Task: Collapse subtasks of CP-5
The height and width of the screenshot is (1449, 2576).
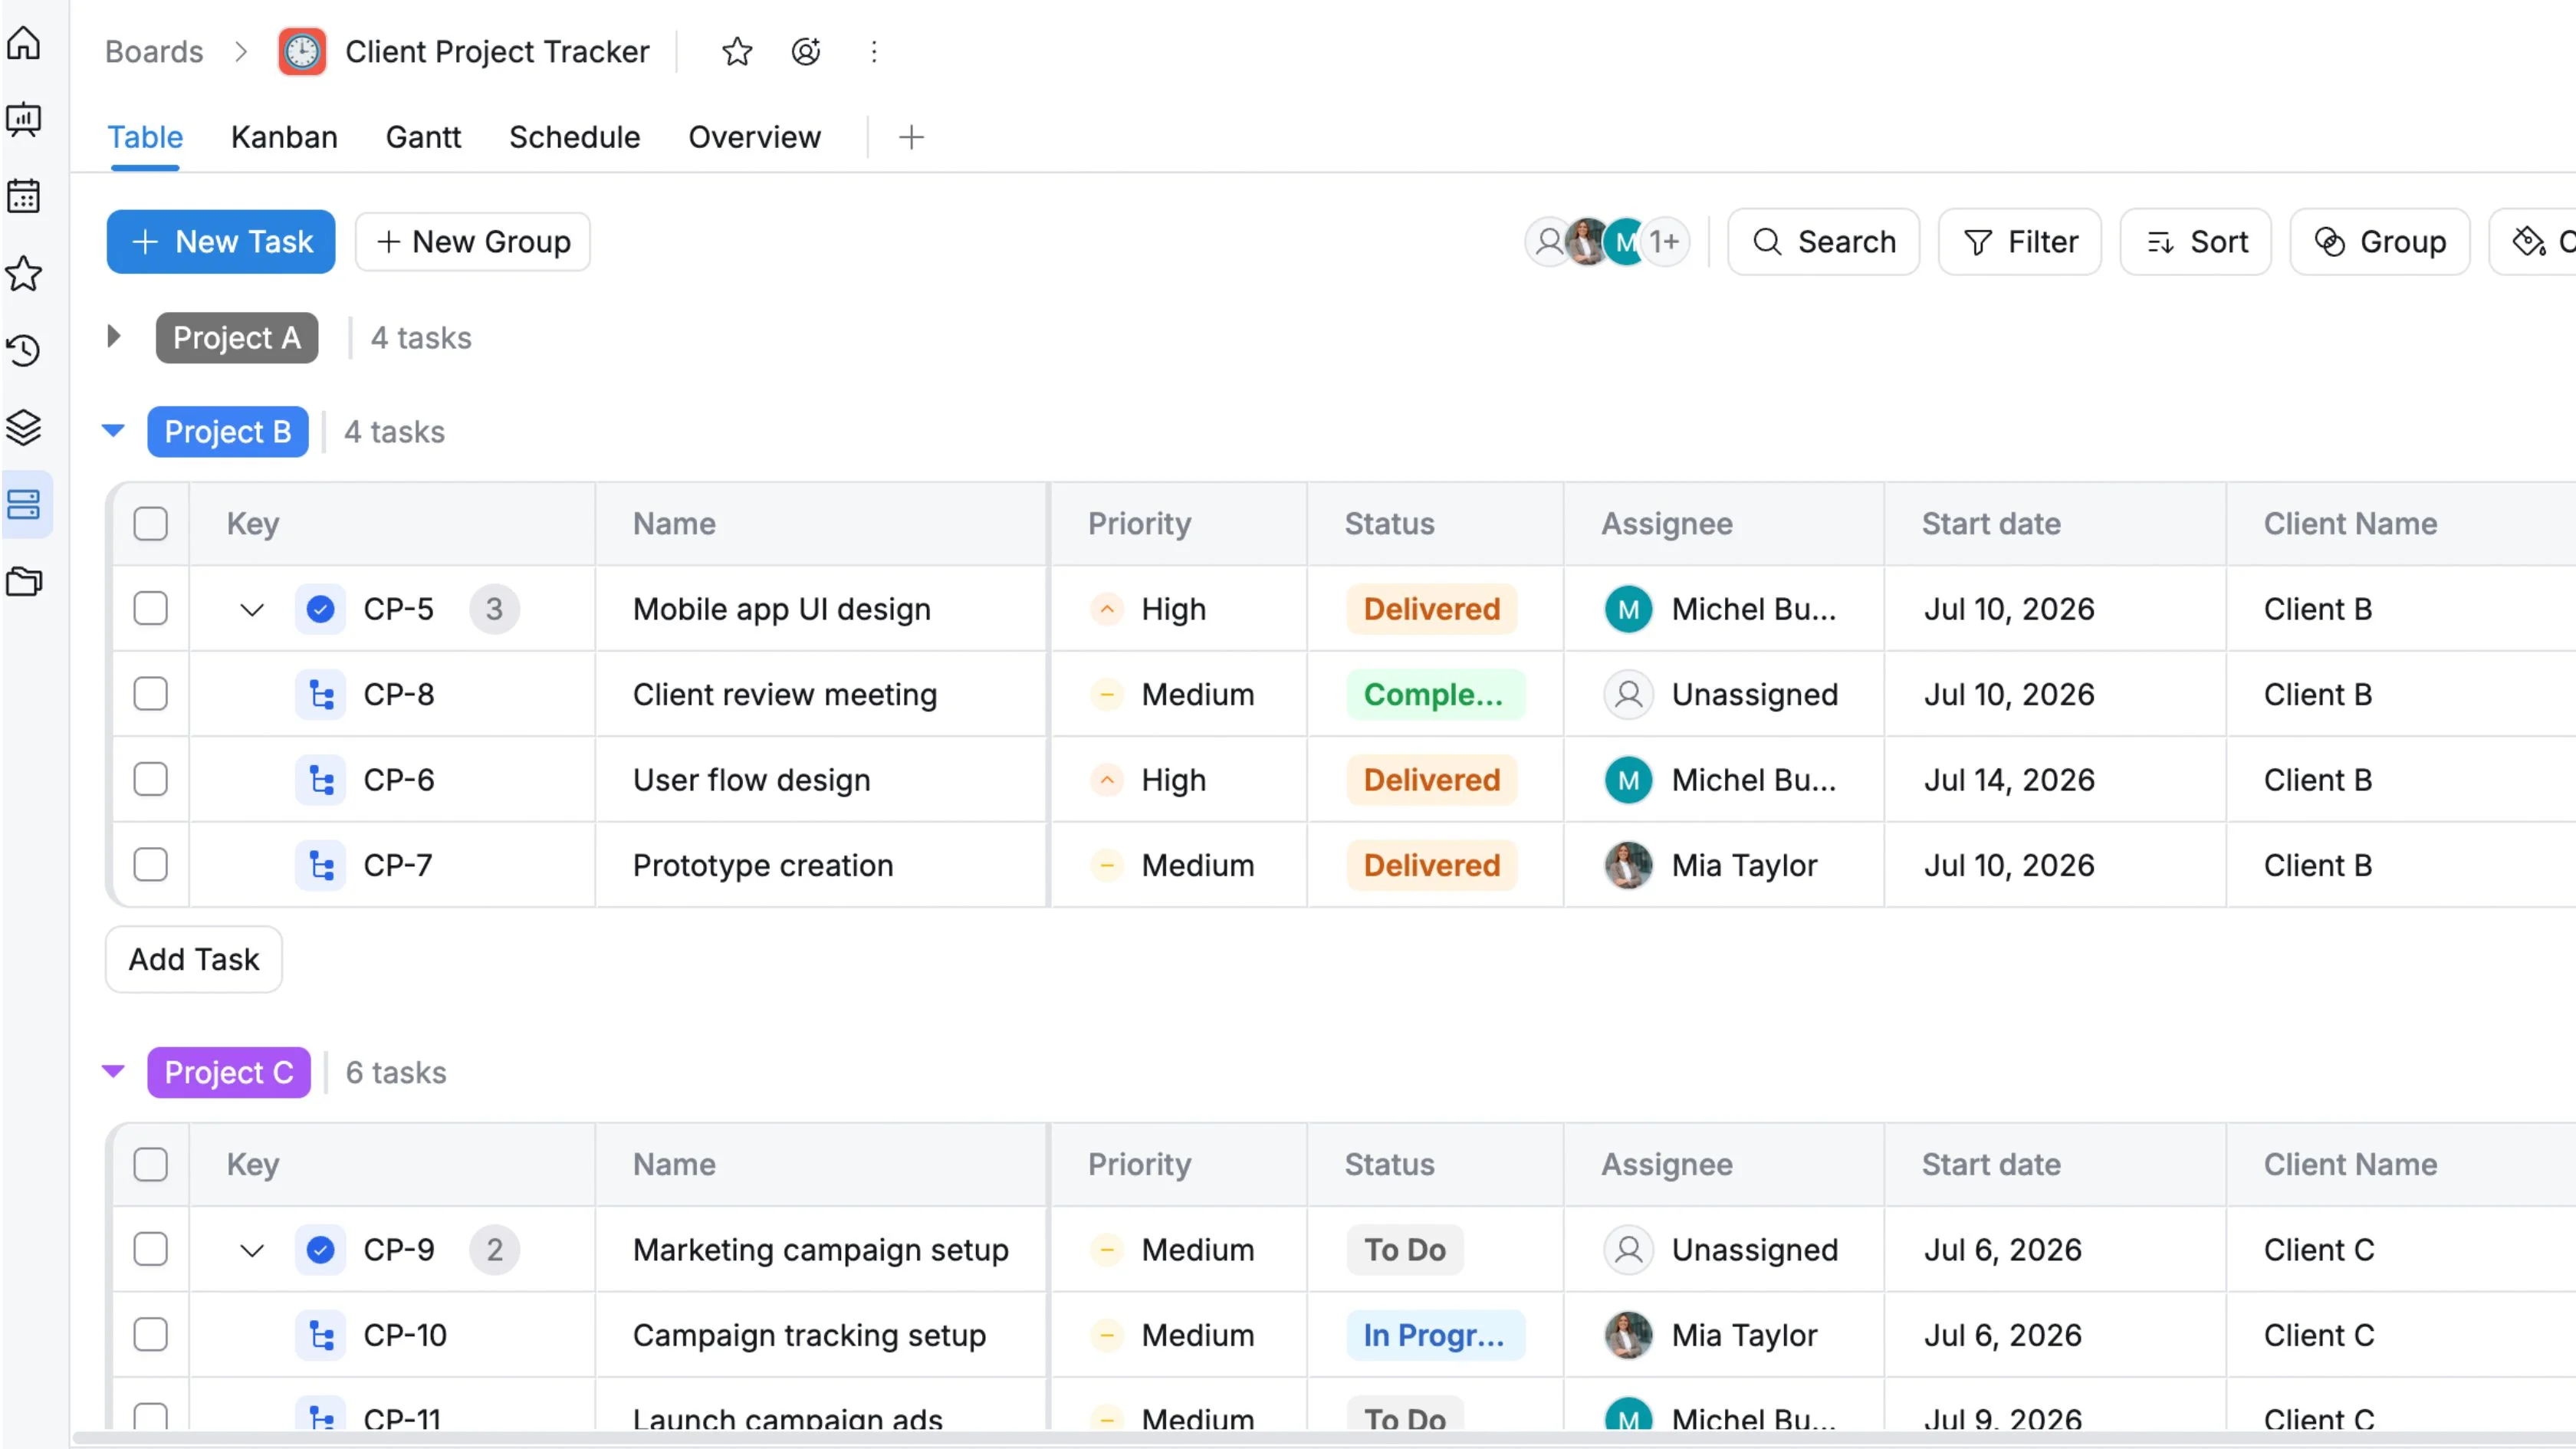Action: pos(252,609)
